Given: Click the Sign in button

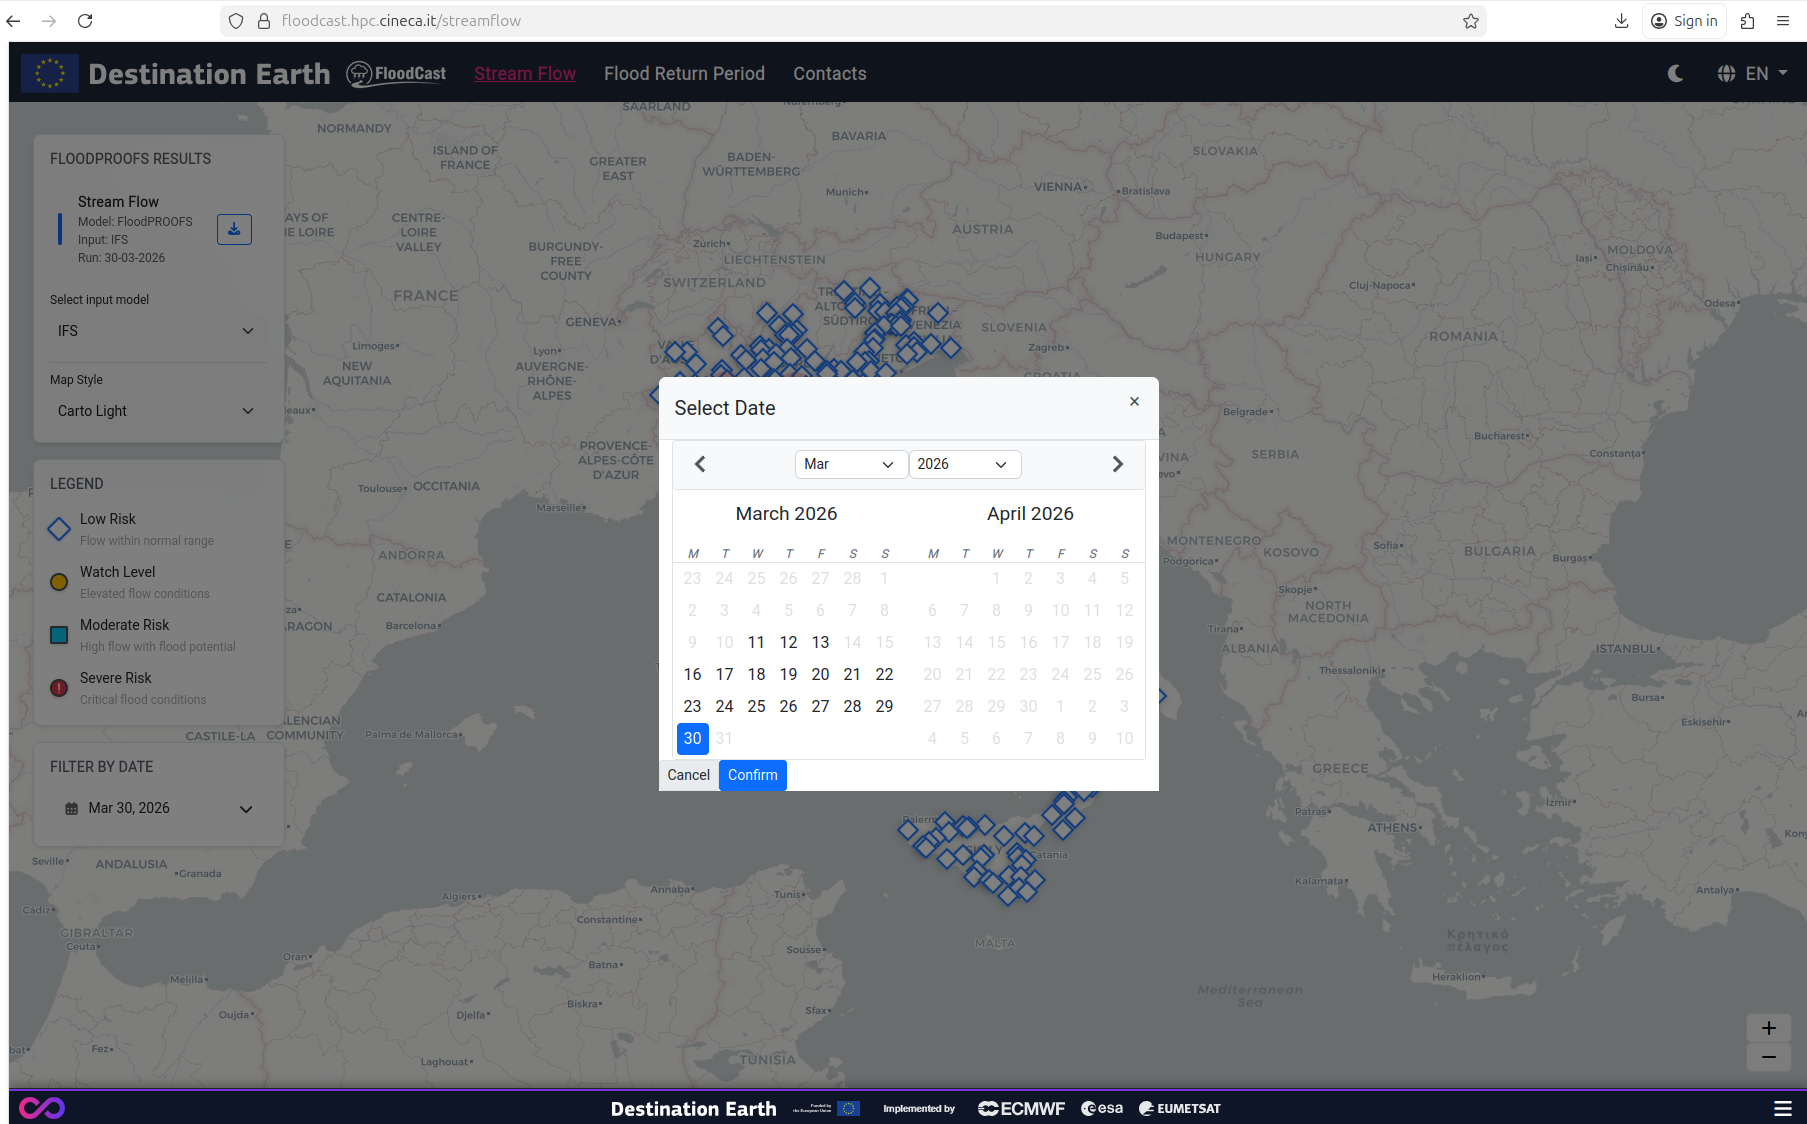Looking at the screenshot, I should pyautogui.click(x=1684, y=21).
